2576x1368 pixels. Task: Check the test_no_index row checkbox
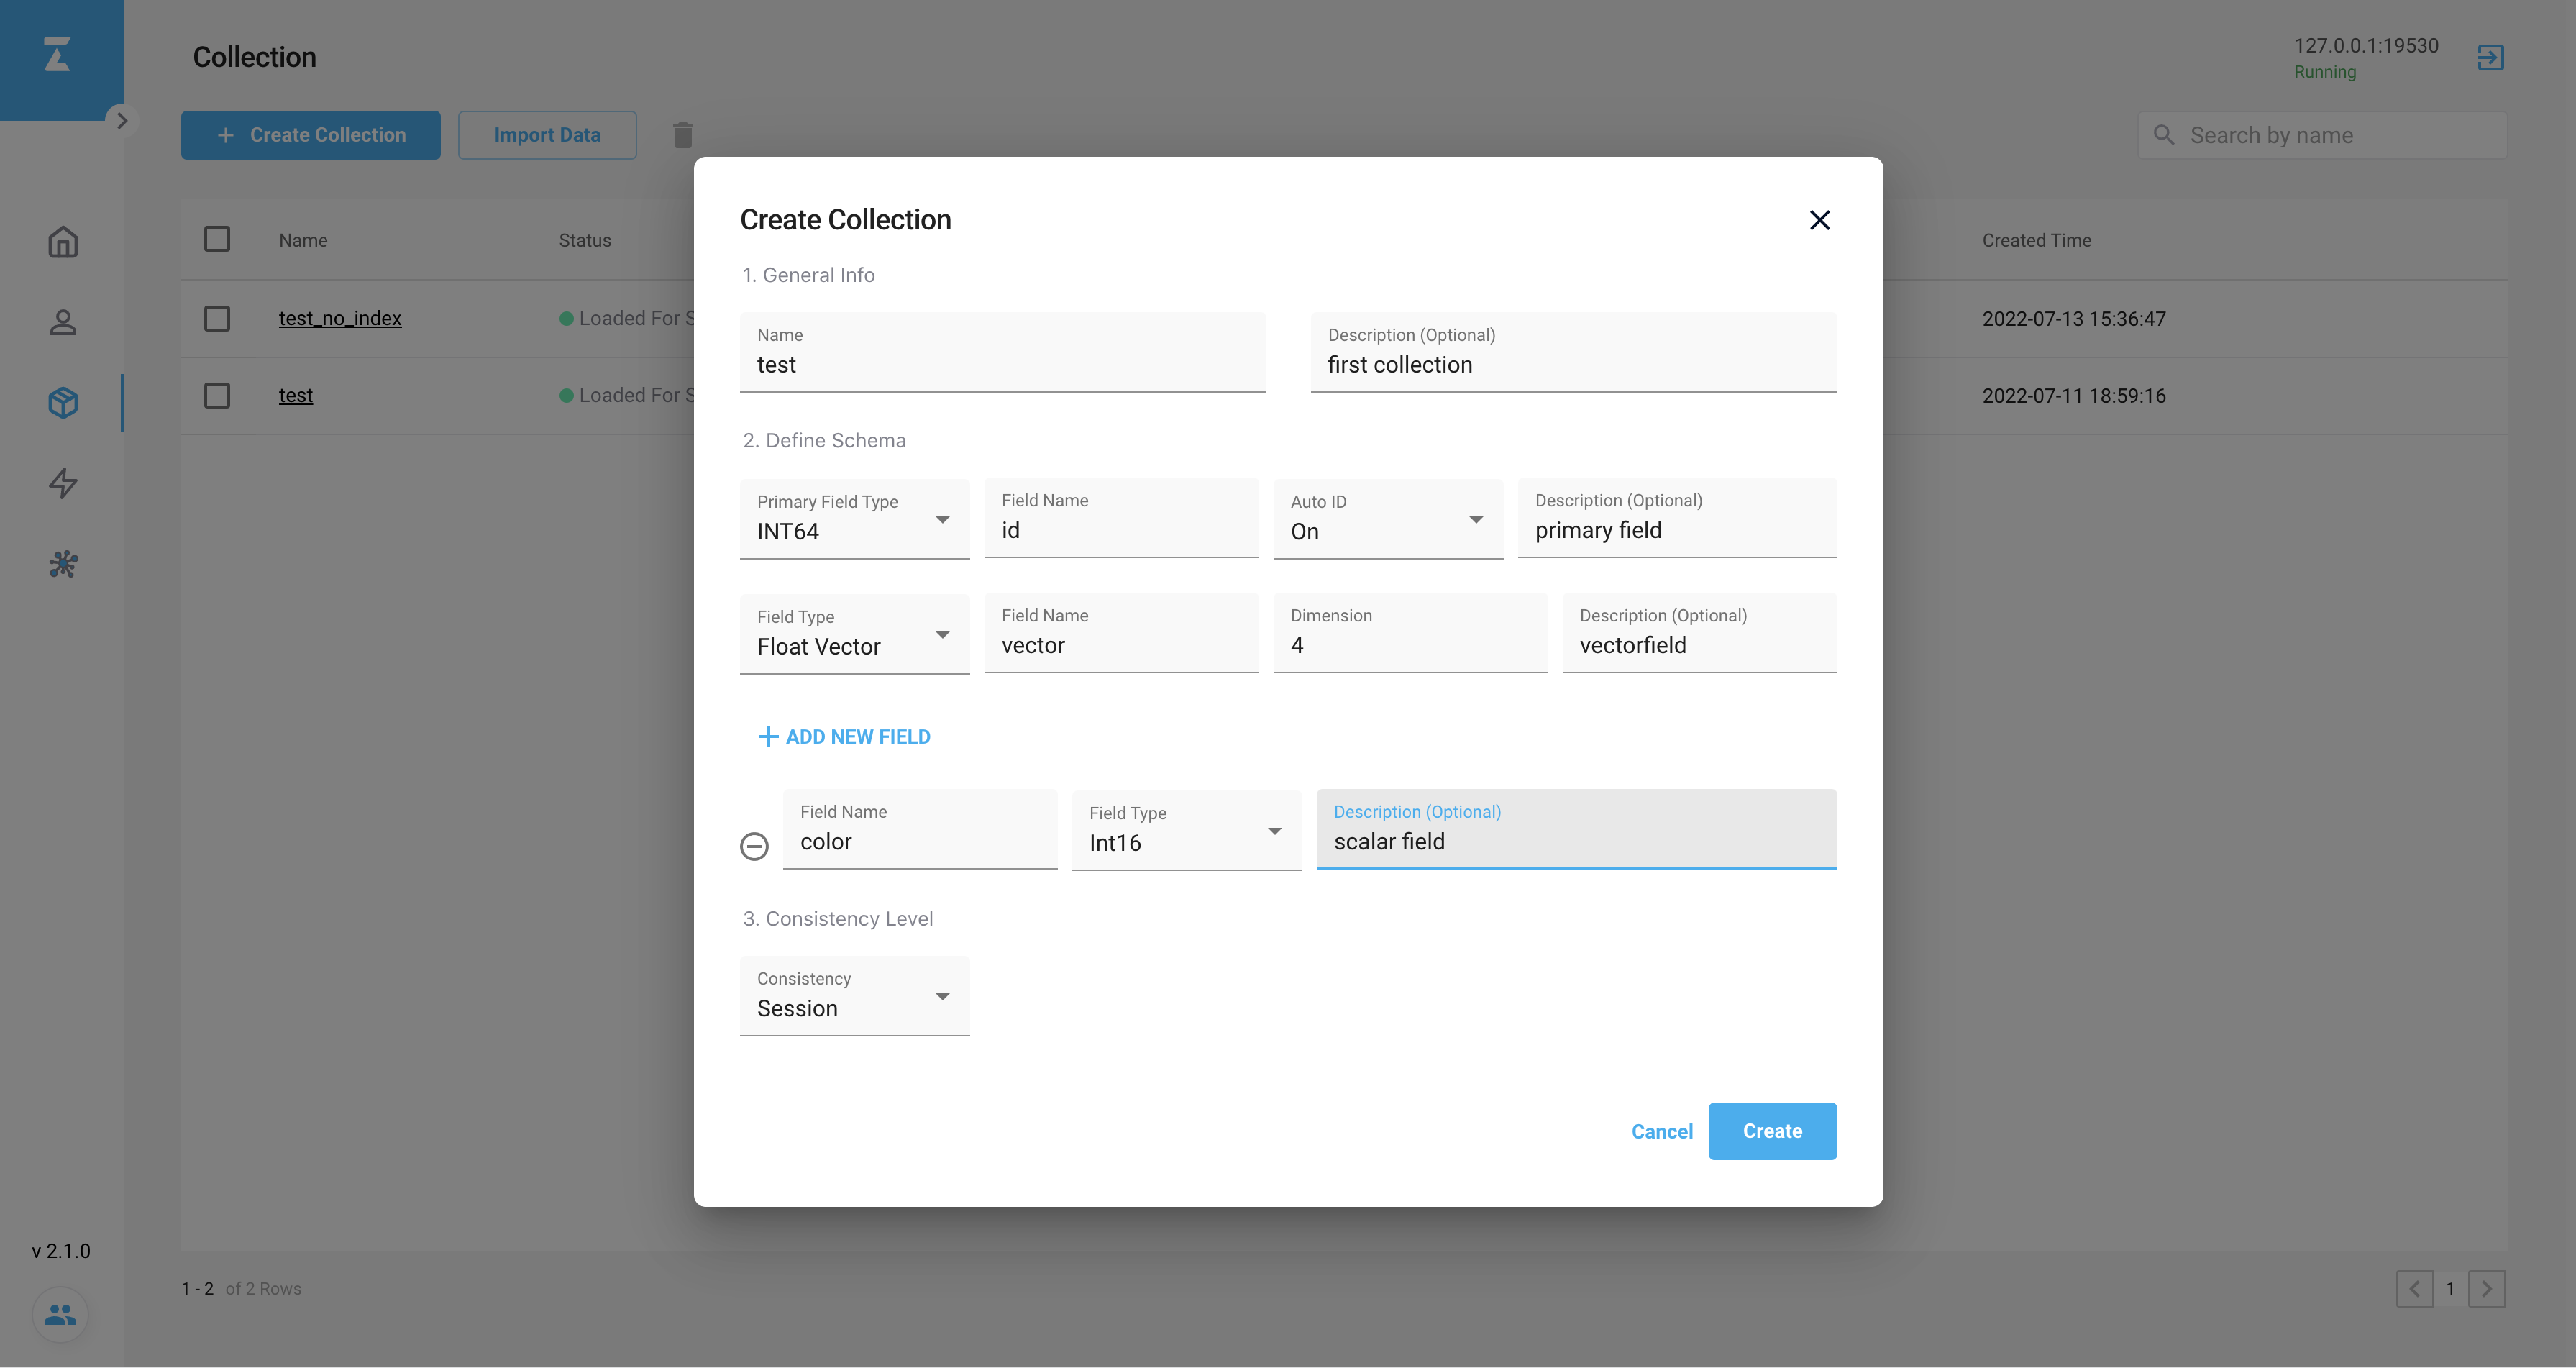(x=217, y=318)
